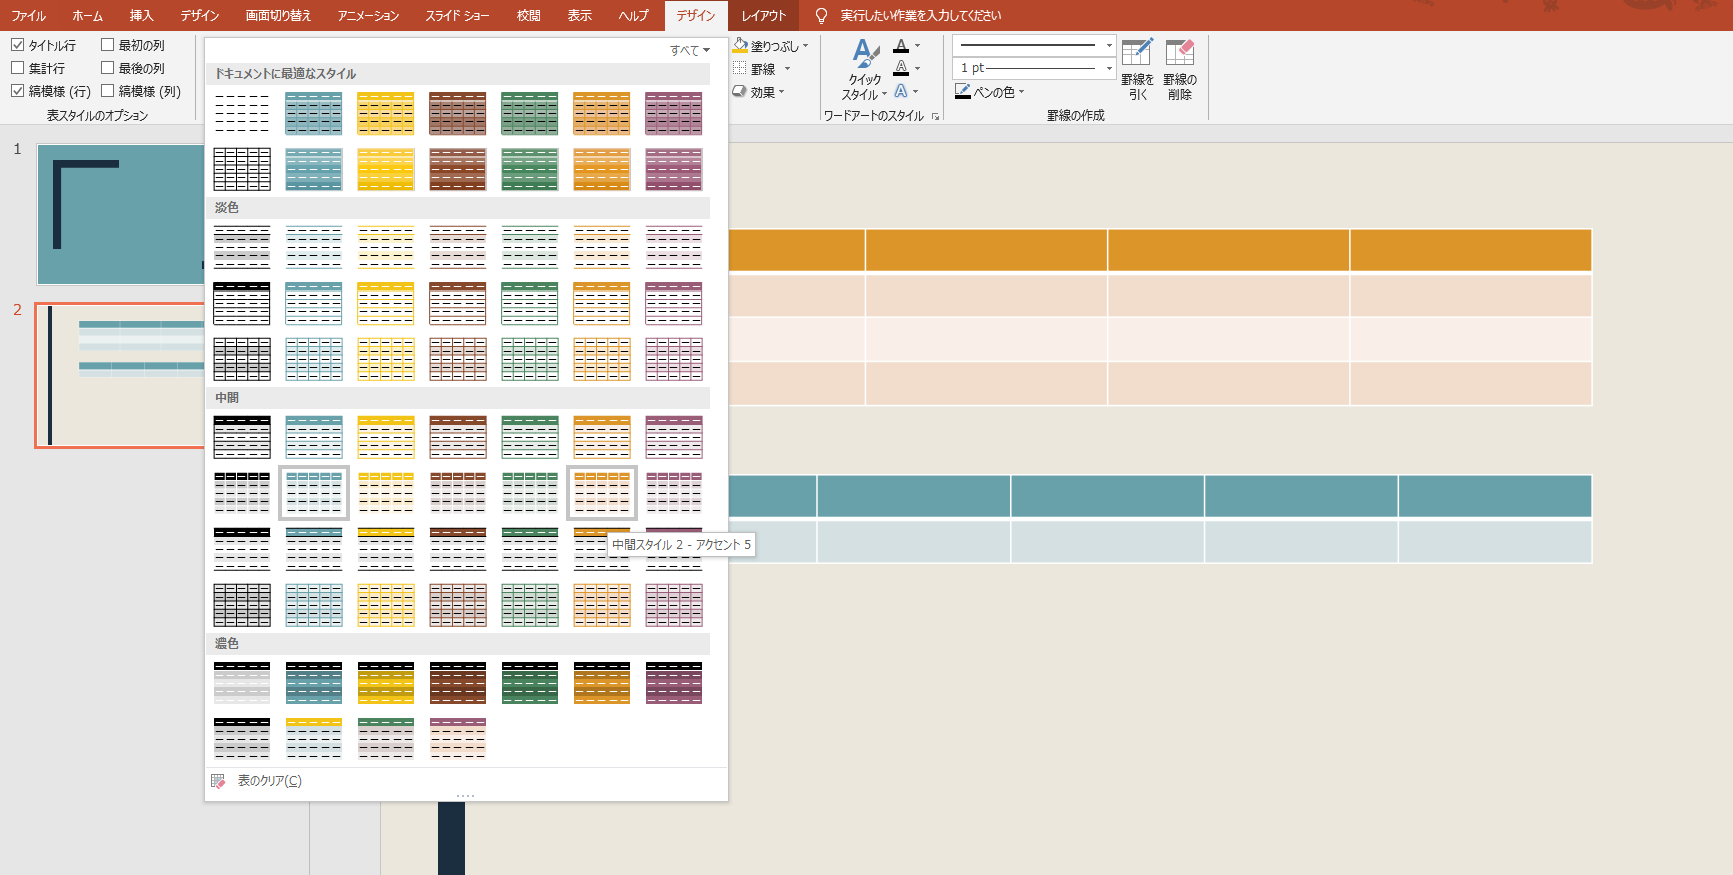The width and height of the screenshot is (1733, 875).
Task: Select the brown grid style in 淡色 third row
Action: 458,360
